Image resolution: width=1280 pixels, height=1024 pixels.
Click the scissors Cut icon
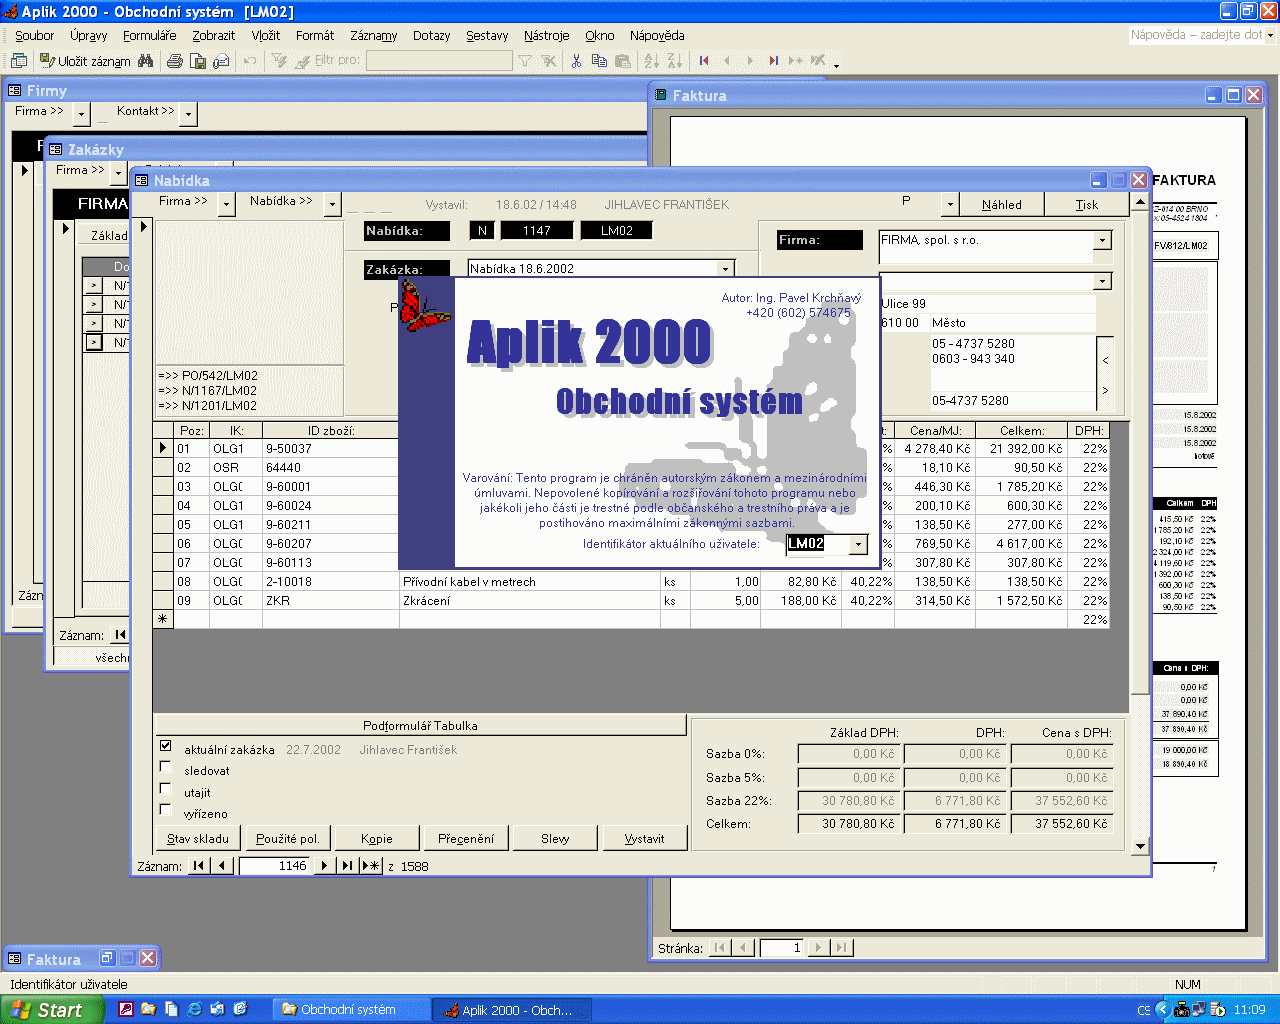(576, 61)
